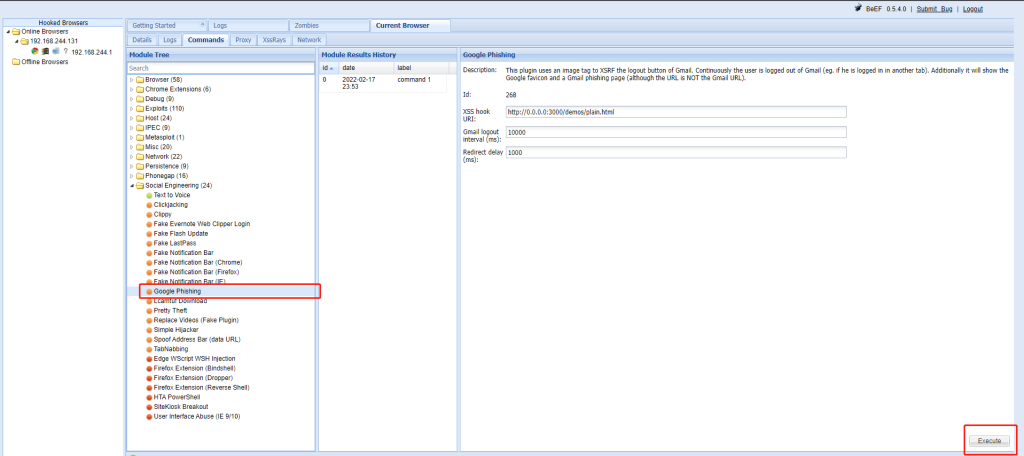The image size is (1024, 456).
Task: Click the green status dot of Text to Voice
Action: (x=149, y=195)
